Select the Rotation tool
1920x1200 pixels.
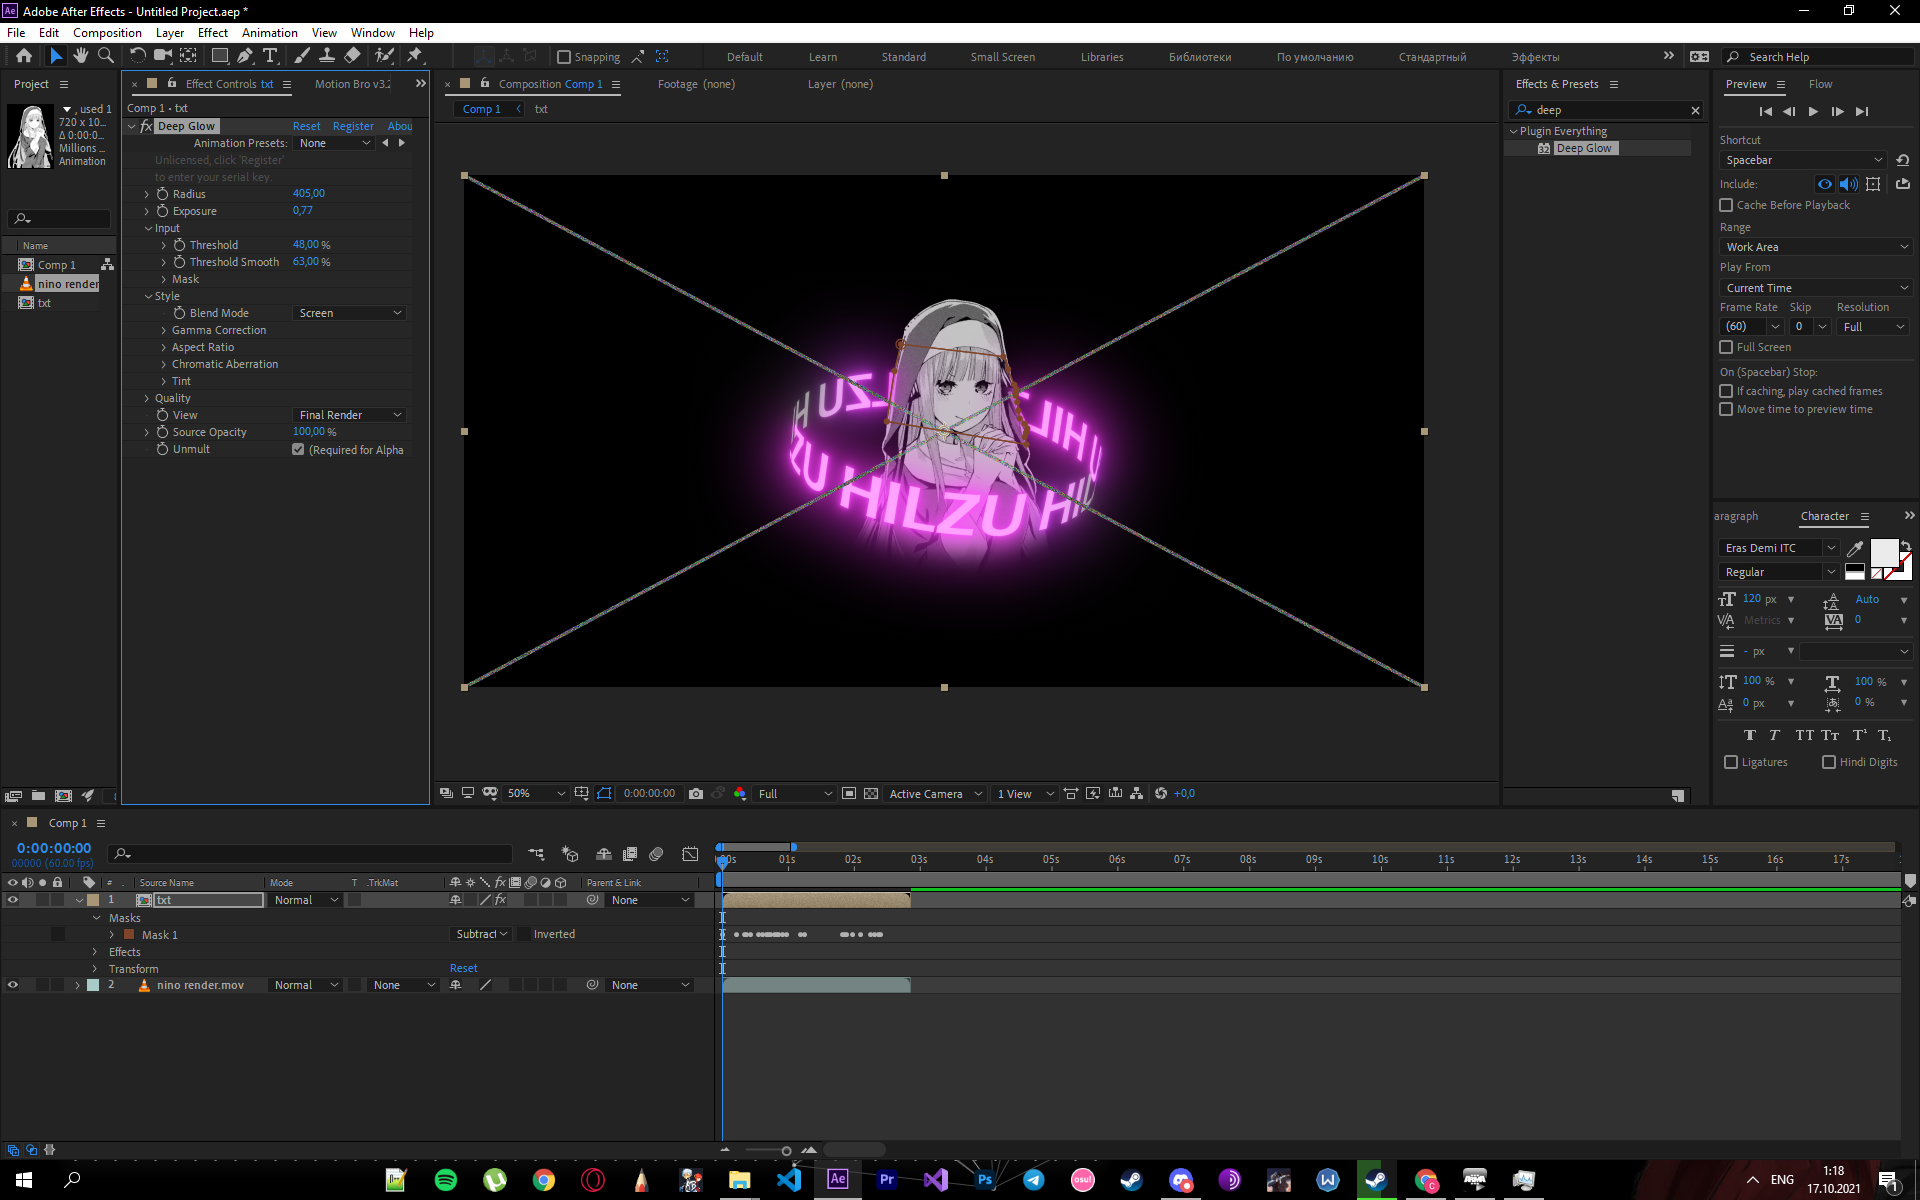point(137,56)
